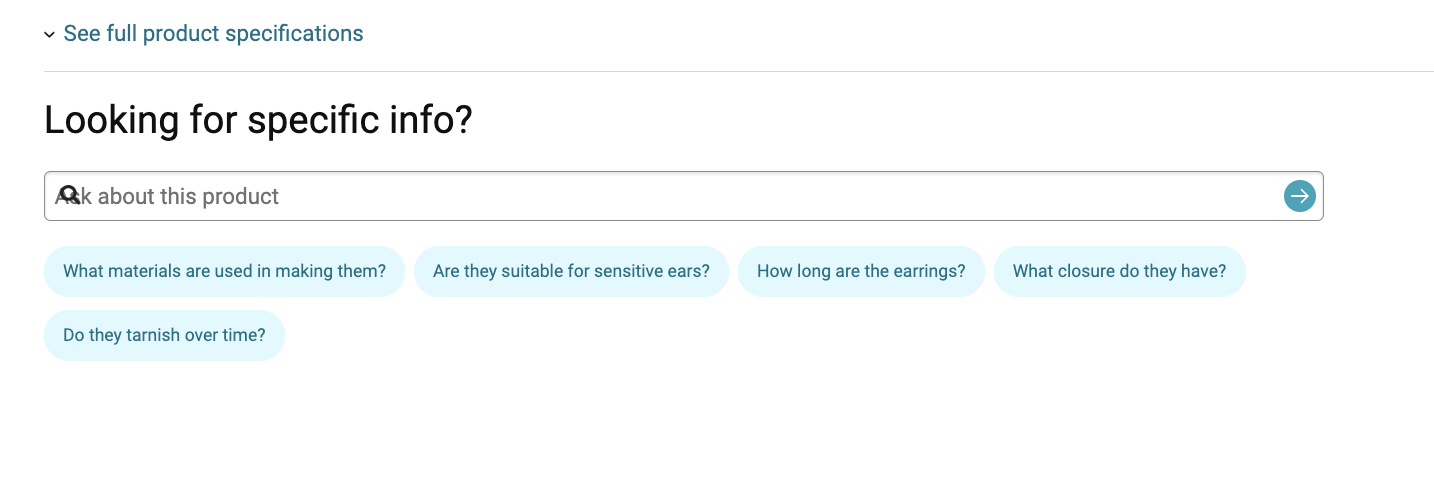Expand the chevron beside full product specifications
Viewport: 1434px width, 484px height.
(x=49, y=35)
